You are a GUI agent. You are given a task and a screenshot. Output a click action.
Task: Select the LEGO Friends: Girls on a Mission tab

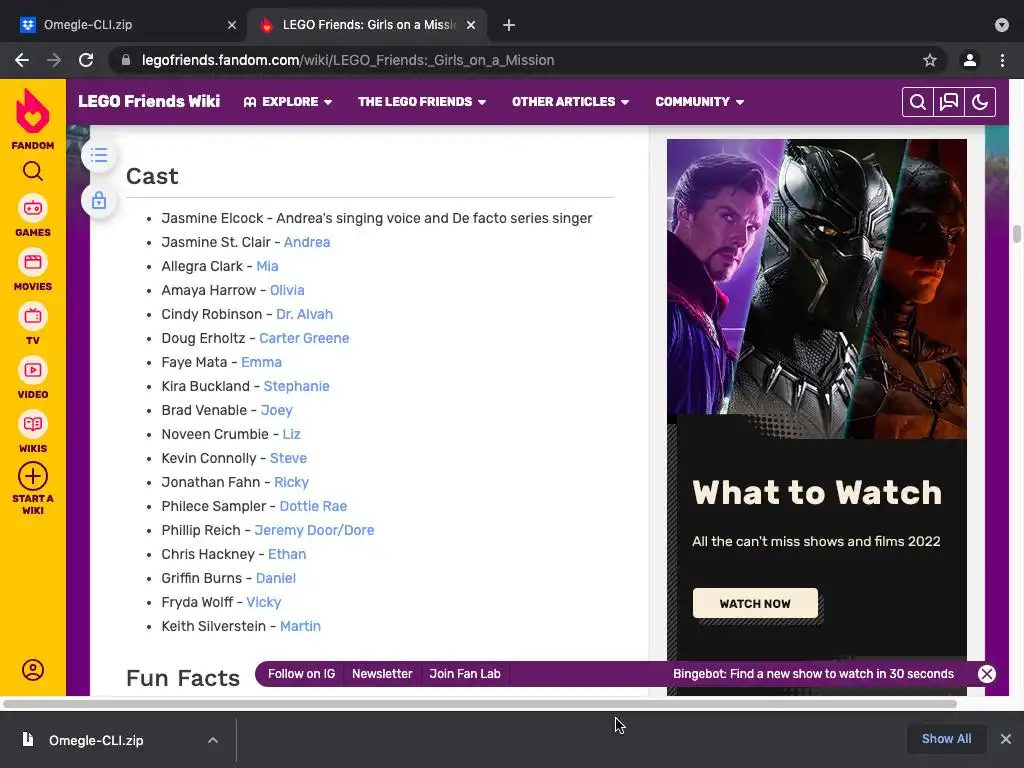tap(367, 25)
